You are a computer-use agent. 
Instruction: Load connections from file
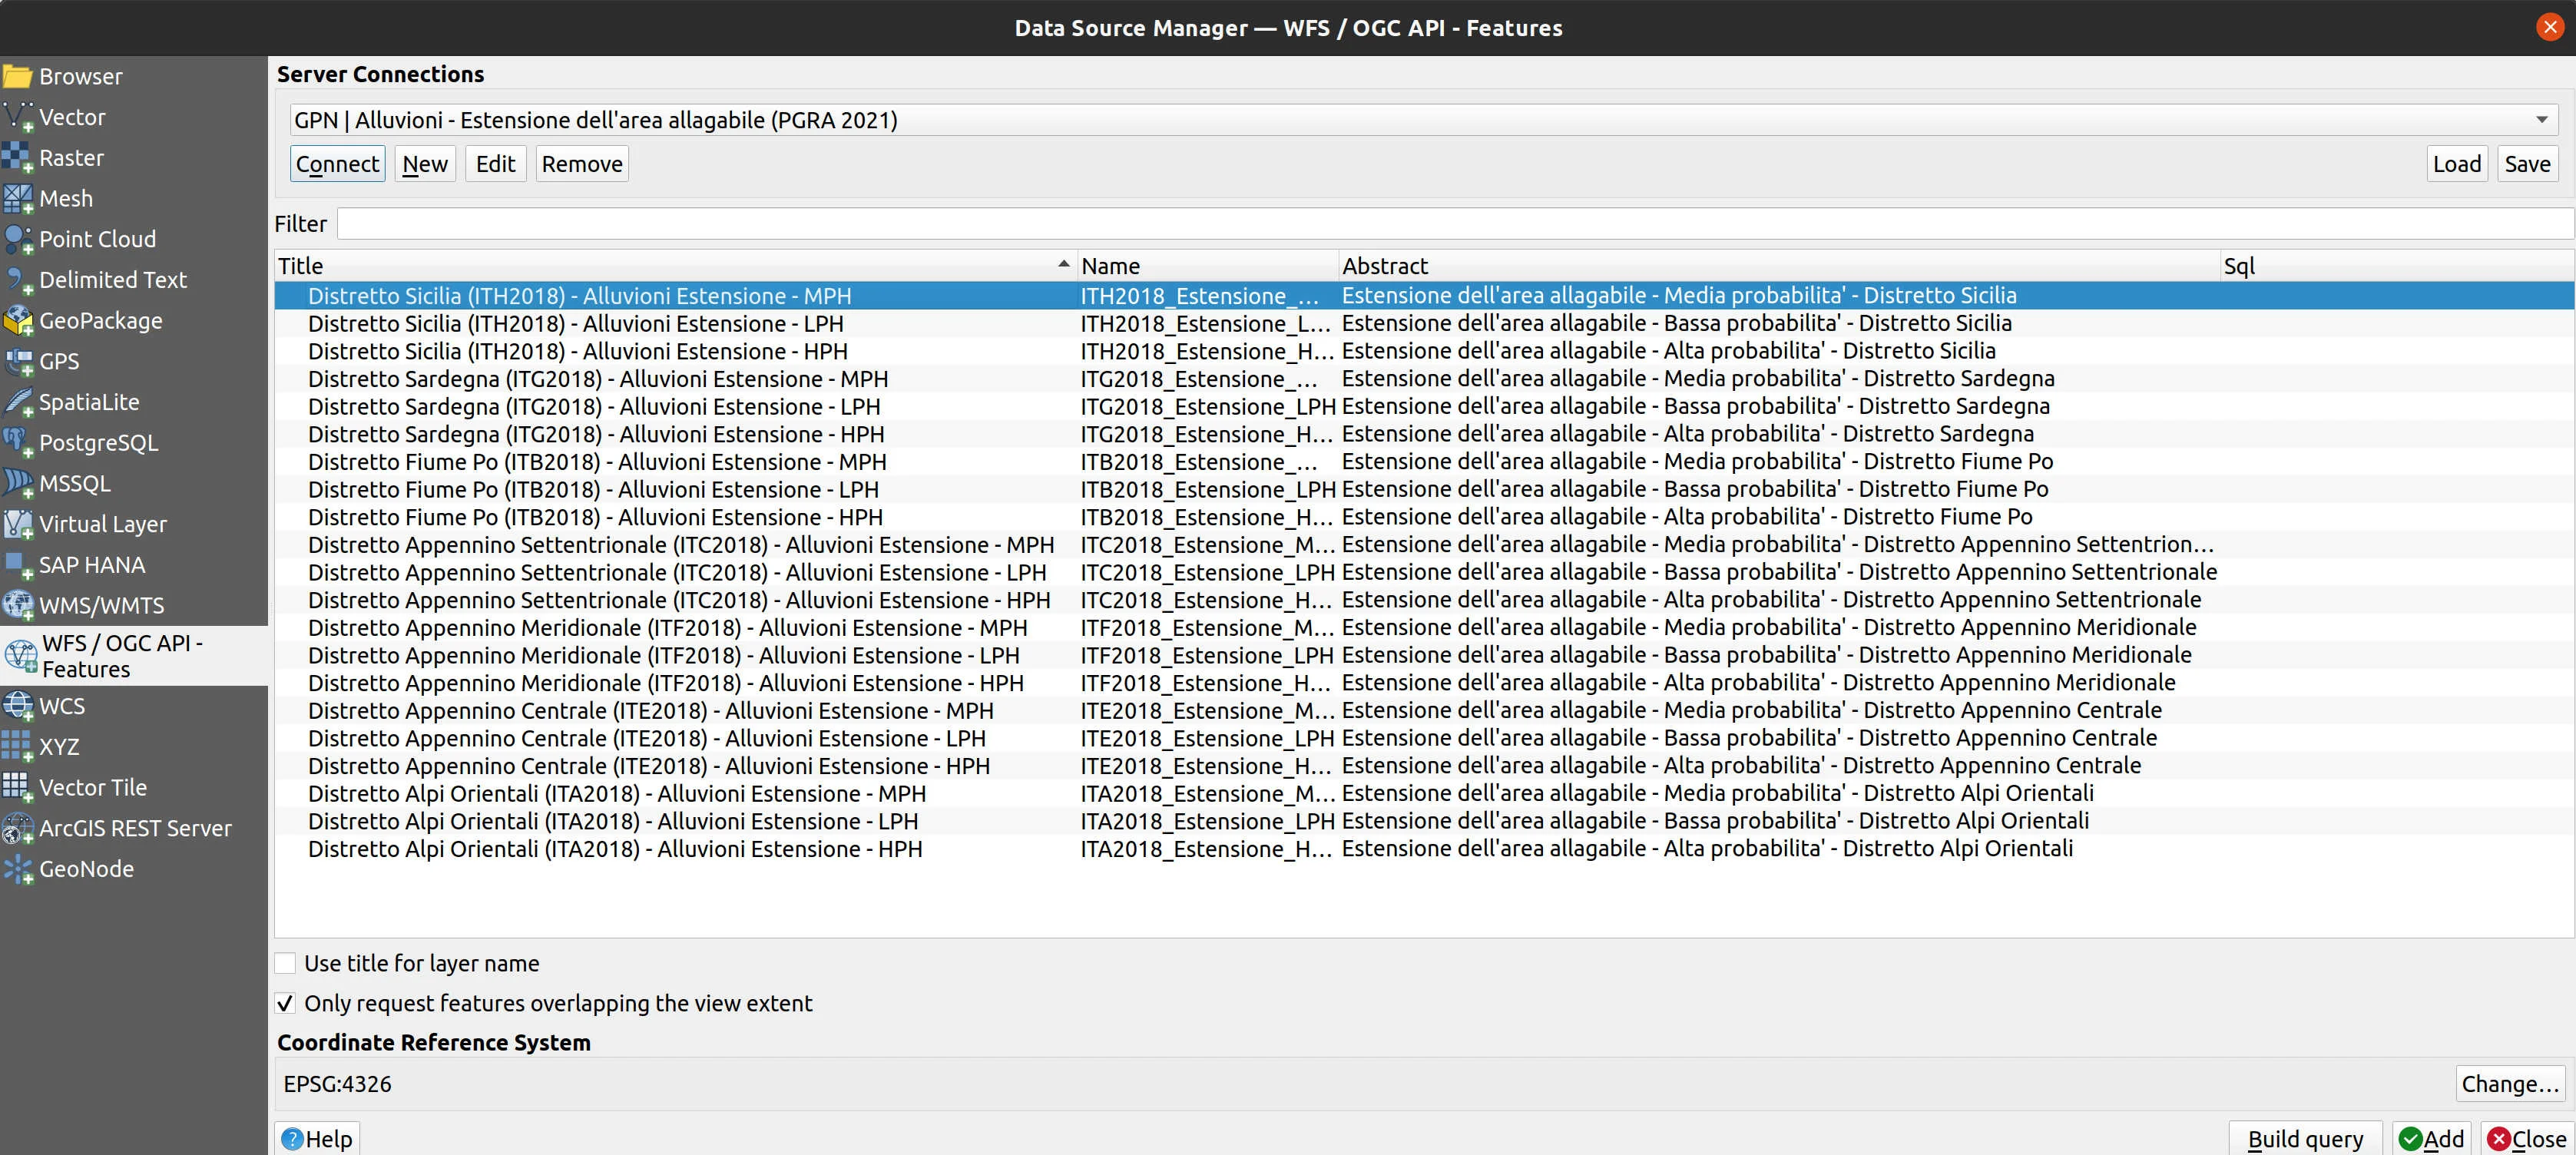pos(2457,164)
